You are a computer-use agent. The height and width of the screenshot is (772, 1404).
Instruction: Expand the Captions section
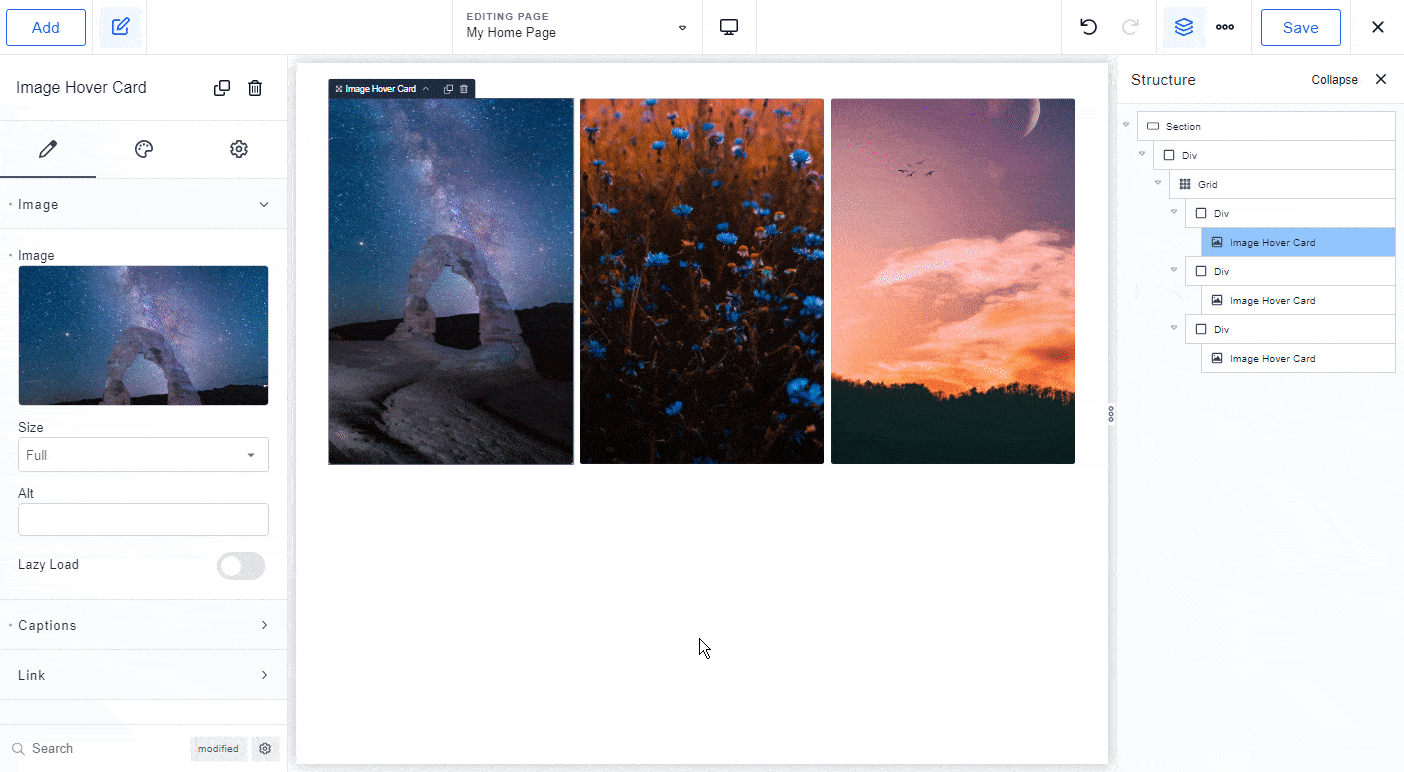pyautogui.click(x=143, y=625)
